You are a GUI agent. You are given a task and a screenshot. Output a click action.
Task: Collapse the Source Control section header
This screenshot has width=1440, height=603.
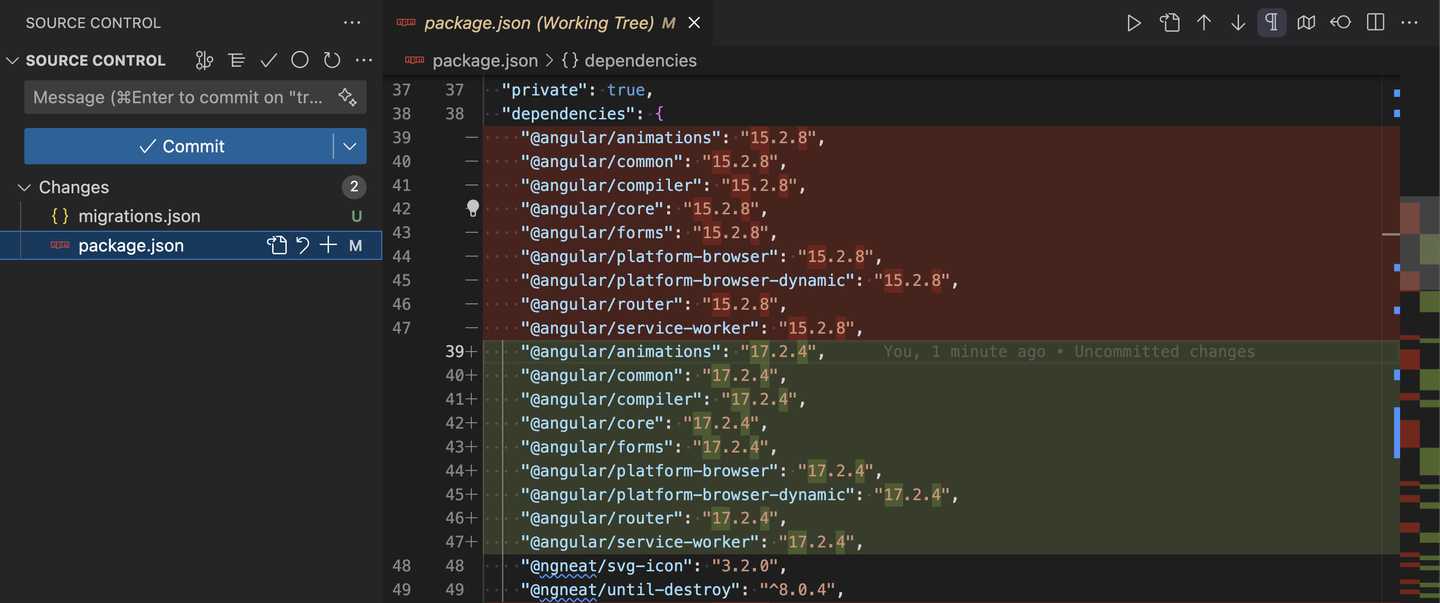click(x=13, y=59)
